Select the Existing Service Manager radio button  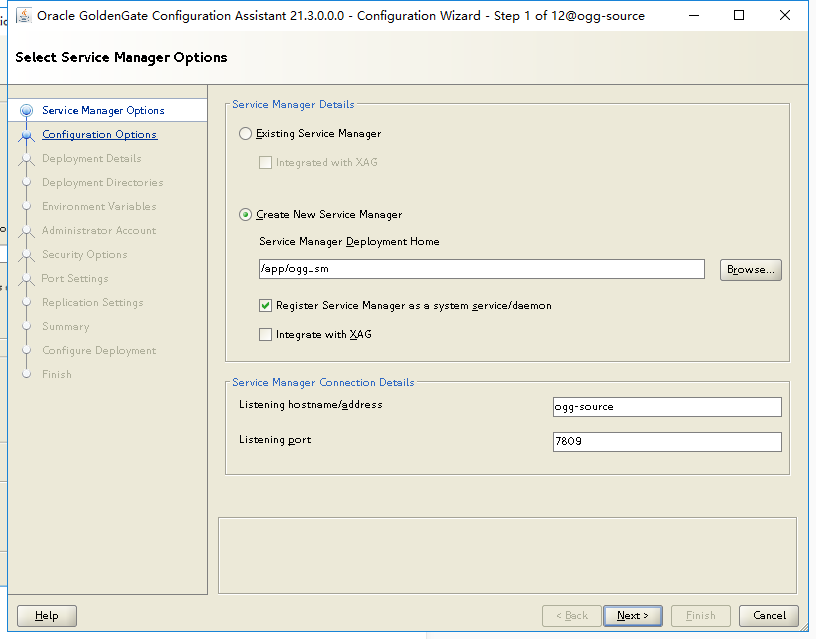[x=245, y=134]
